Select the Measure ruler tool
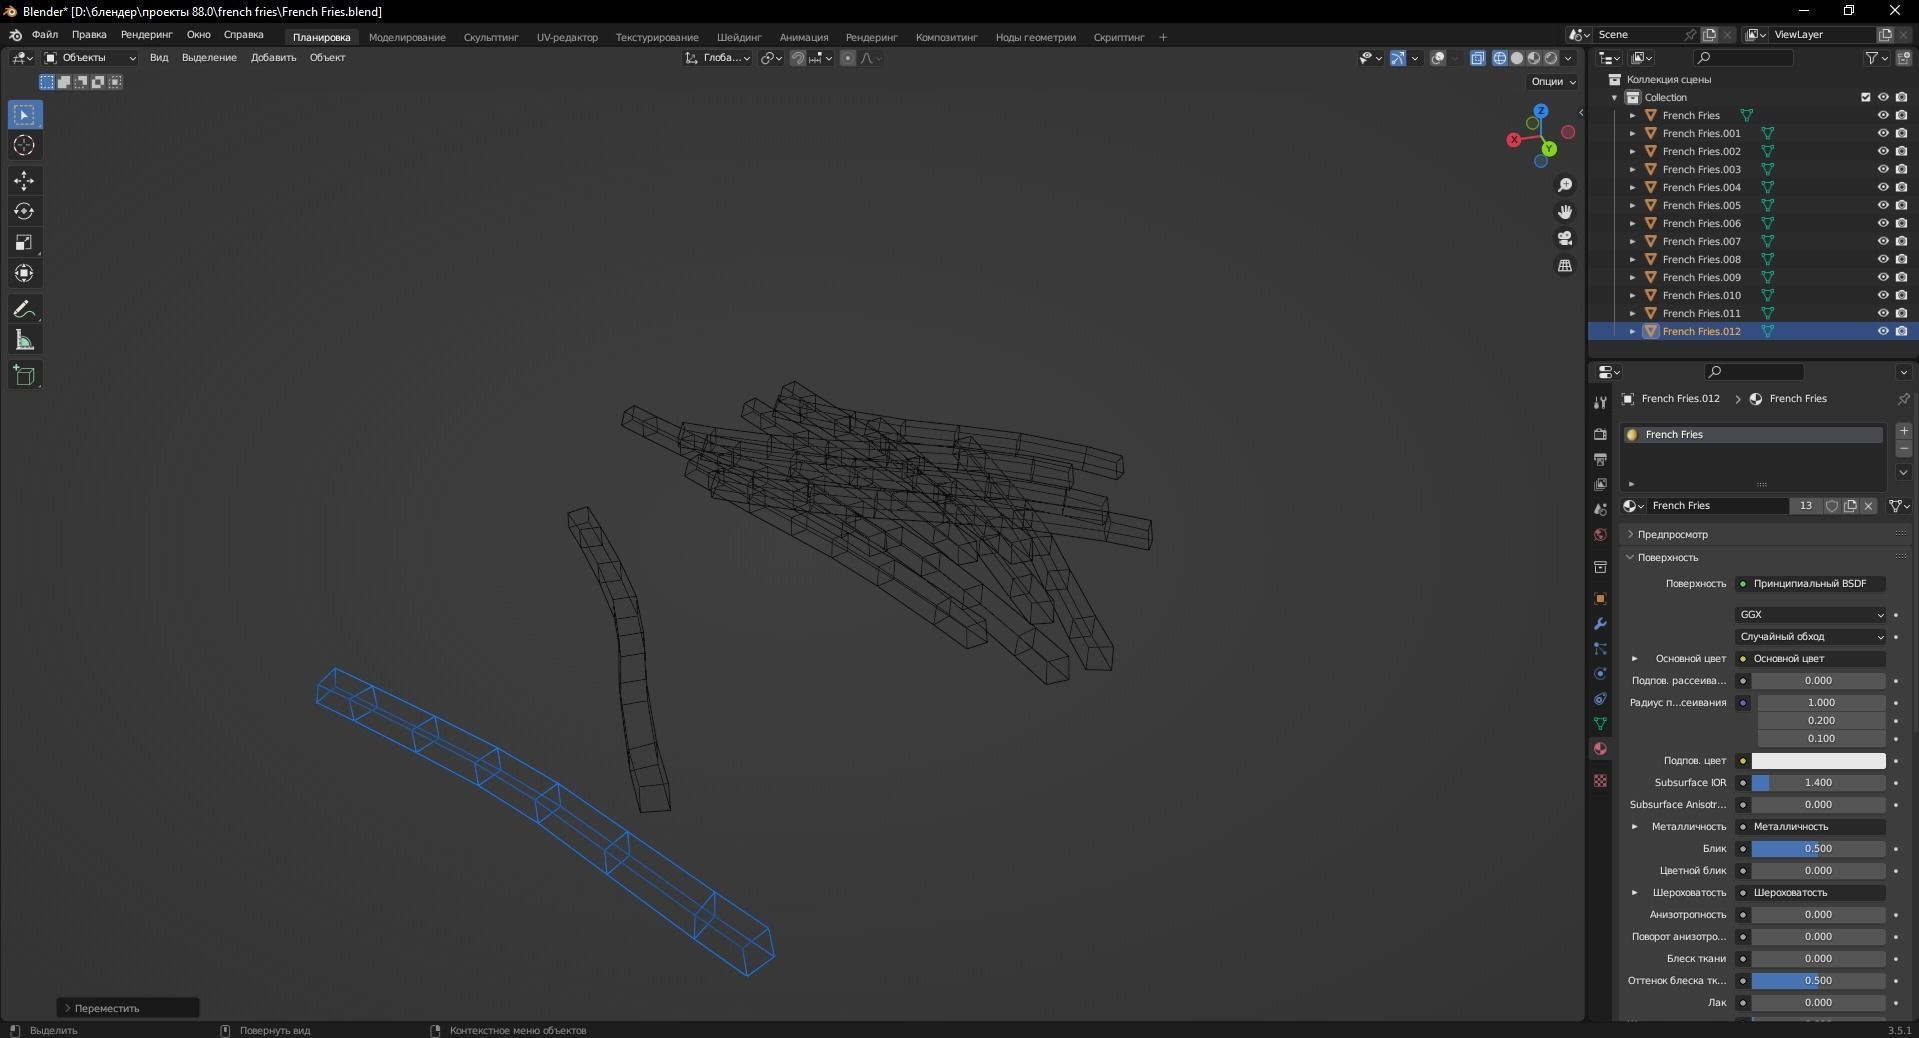The height and width of the screenshot is (1038, 1919). [x=25, y=341]
